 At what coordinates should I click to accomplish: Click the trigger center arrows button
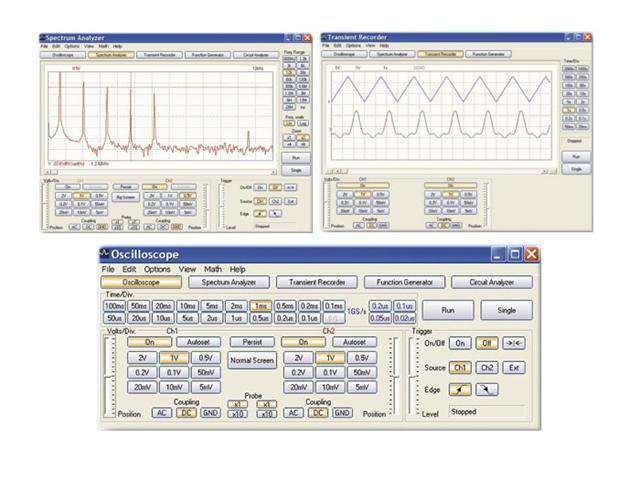515,342
